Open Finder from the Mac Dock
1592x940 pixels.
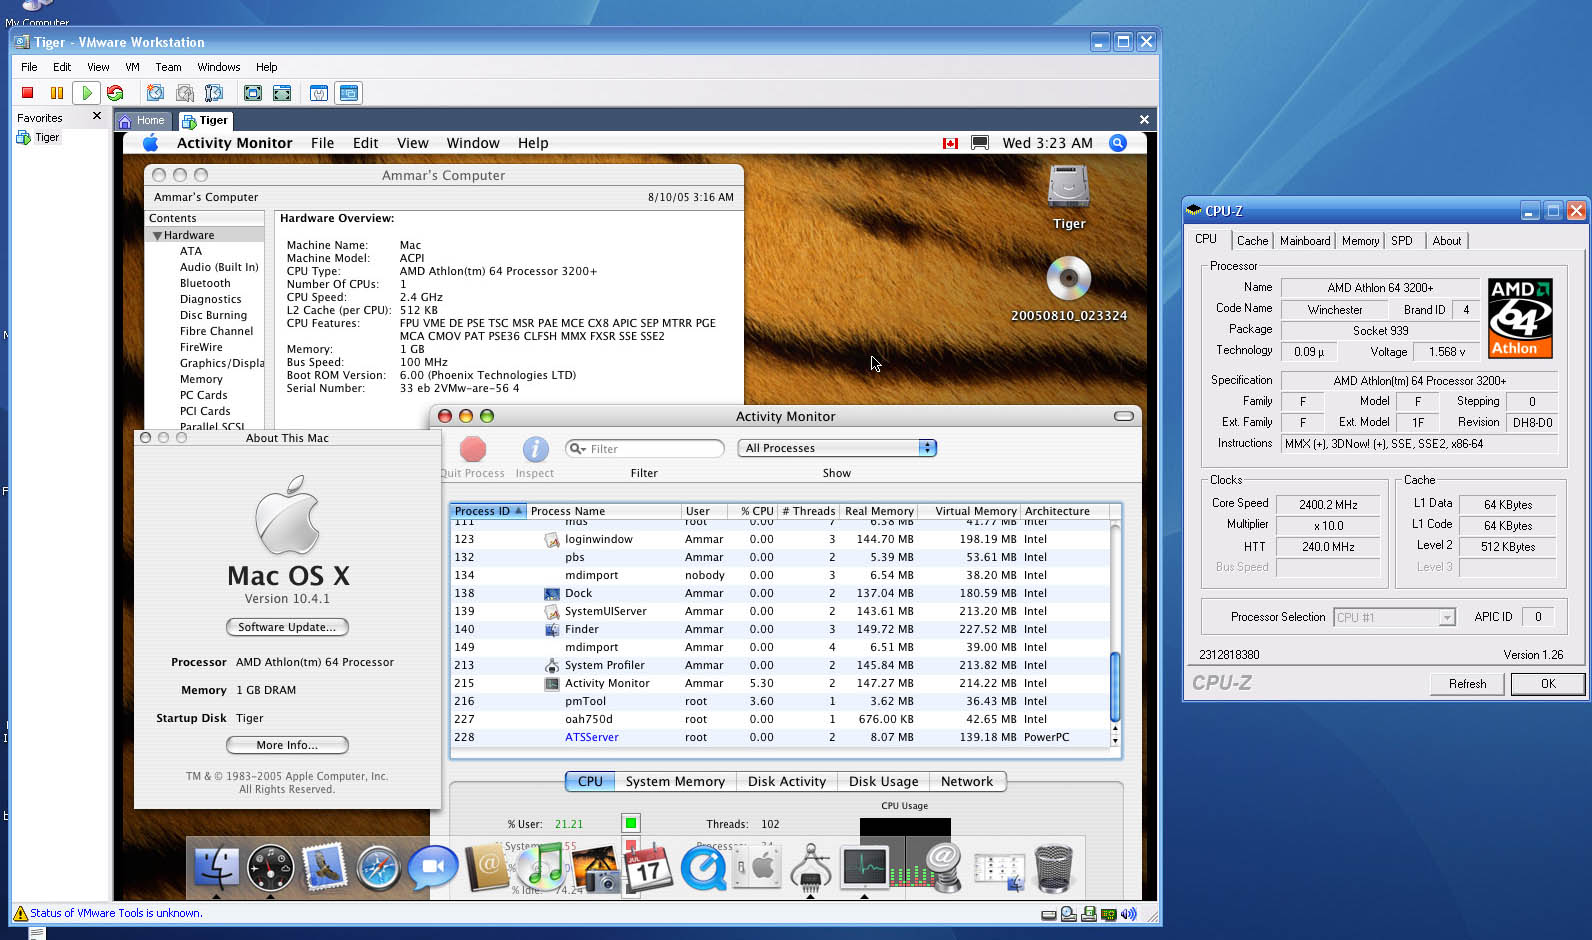(216, 868)
